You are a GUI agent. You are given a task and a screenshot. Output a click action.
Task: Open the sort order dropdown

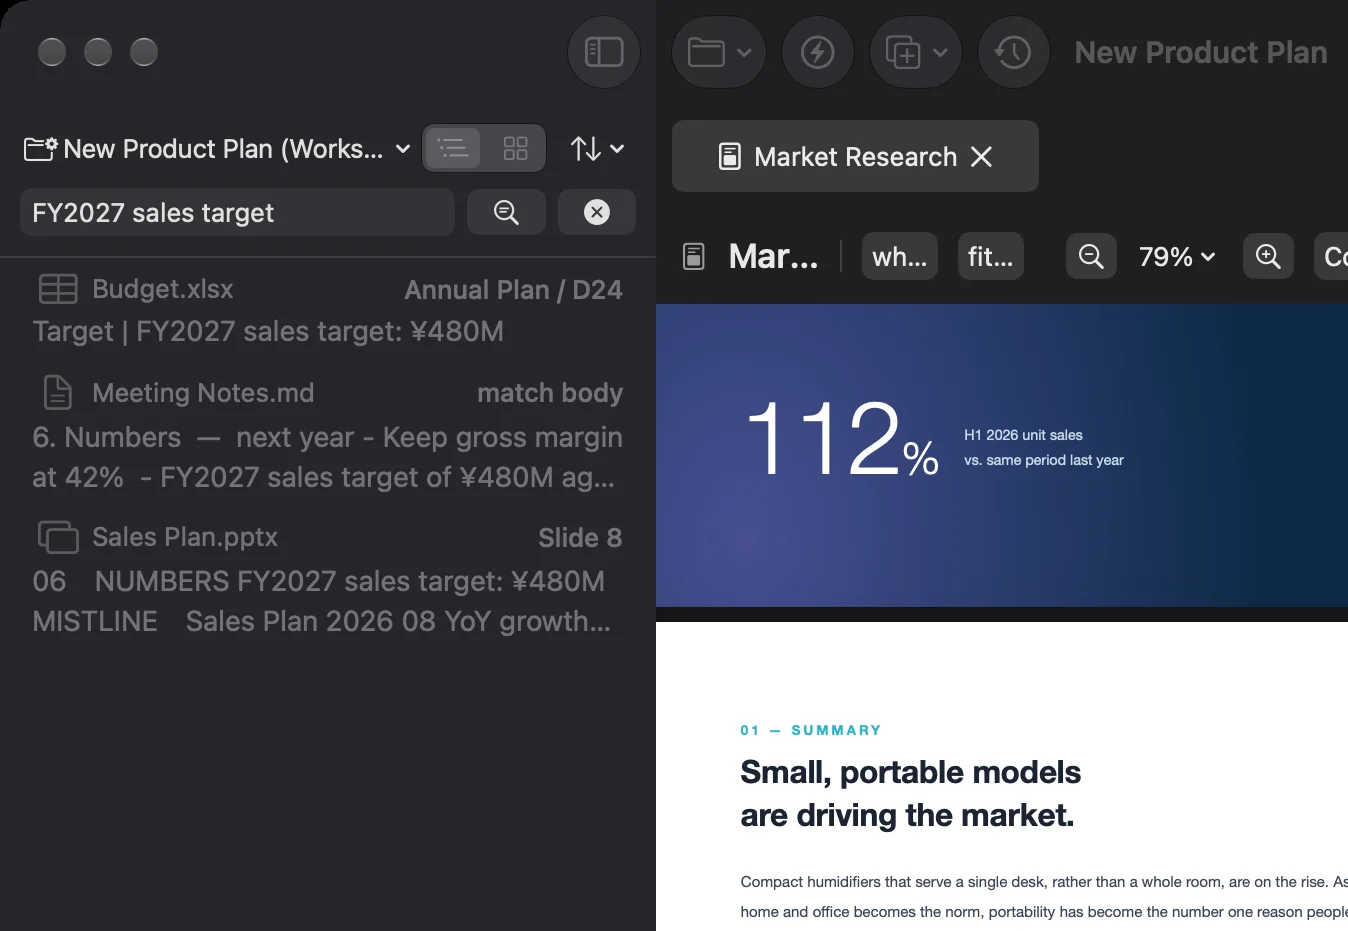coord(597,149)
